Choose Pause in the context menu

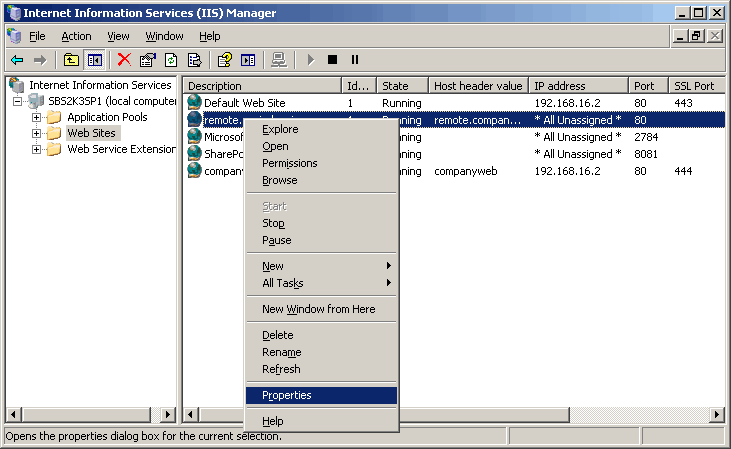coord(322,240)
